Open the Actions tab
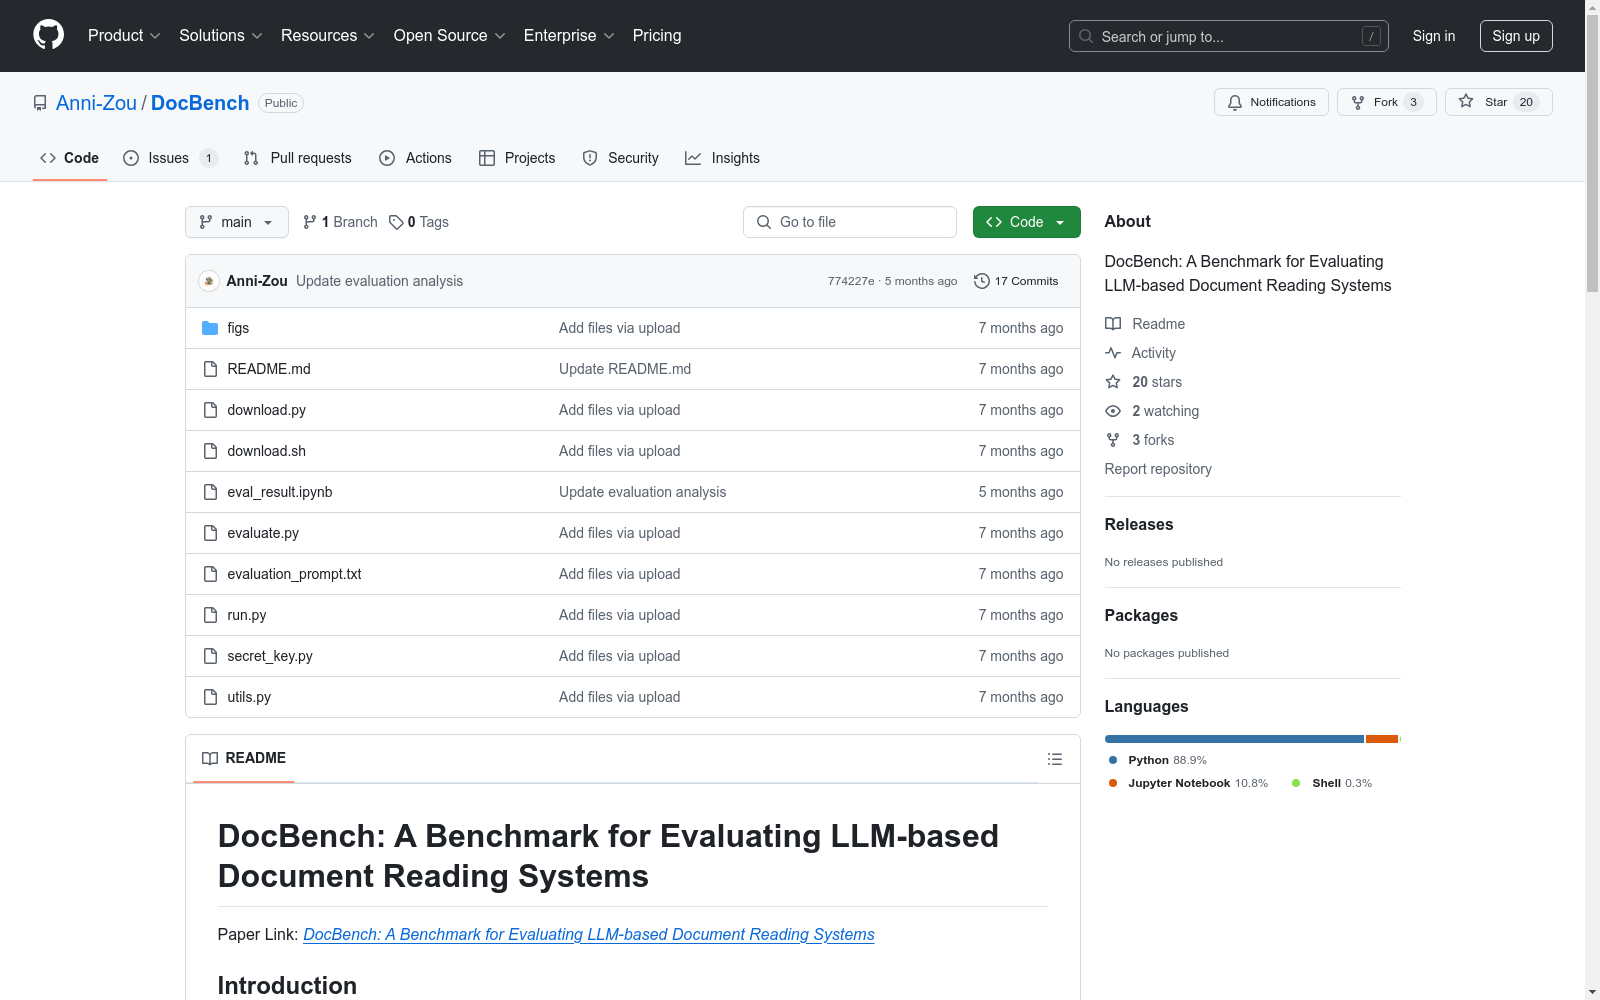This screenshot has height=1000, width=1600. 415,158
